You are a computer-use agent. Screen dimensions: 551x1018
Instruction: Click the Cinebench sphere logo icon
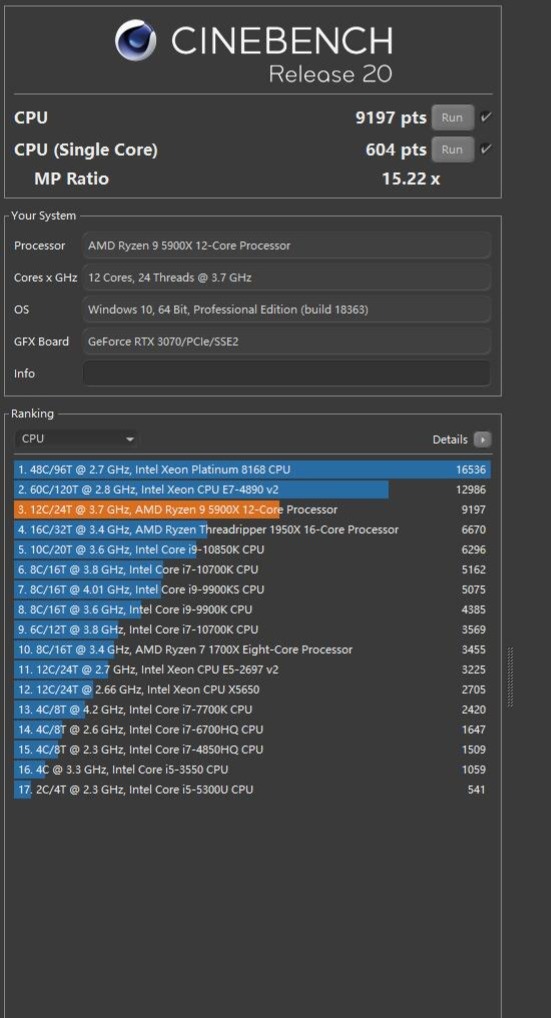(136, 40)
